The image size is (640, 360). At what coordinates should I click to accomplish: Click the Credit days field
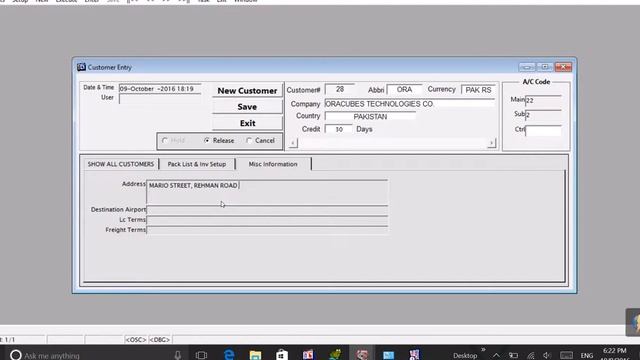click(x=339, y=129)
